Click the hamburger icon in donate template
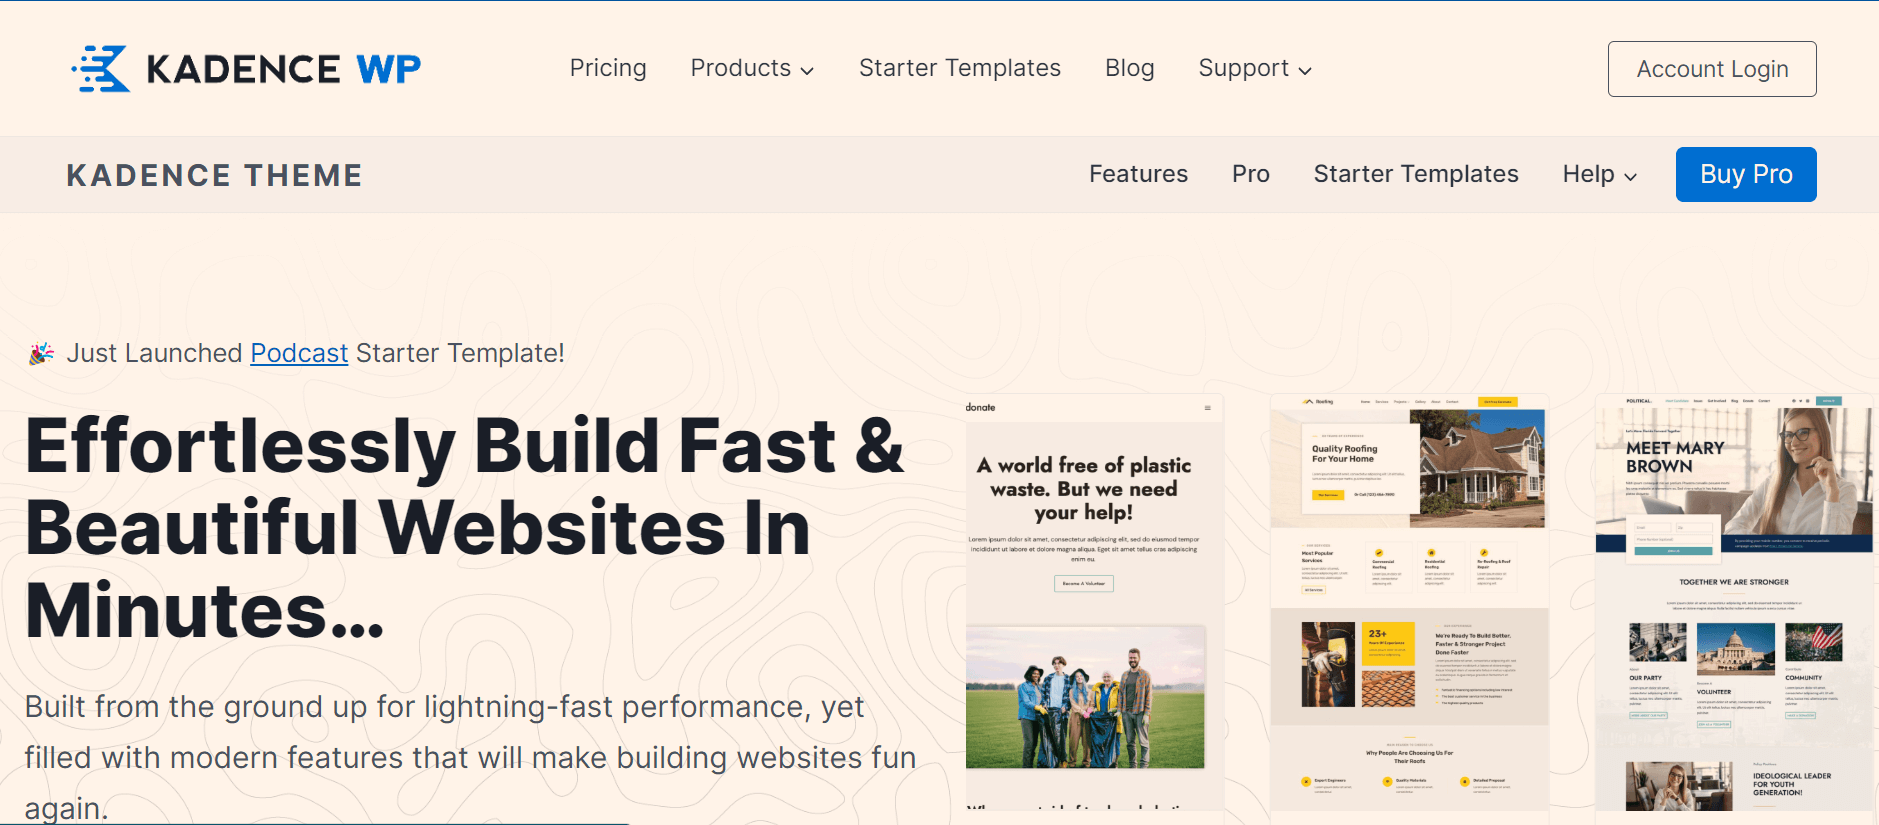Image resolution: width=1879 pixels, height=825 pixels. click(x=1207, y=408)
